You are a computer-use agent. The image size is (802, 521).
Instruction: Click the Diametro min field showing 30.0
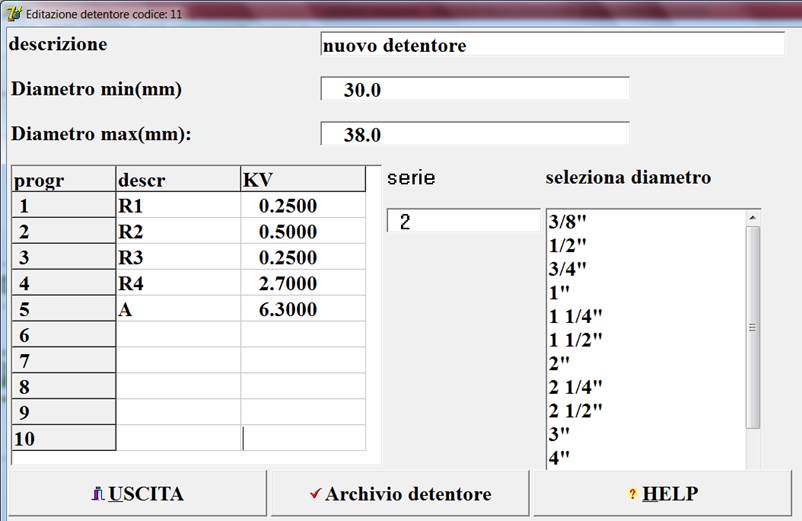click(475, 89)
